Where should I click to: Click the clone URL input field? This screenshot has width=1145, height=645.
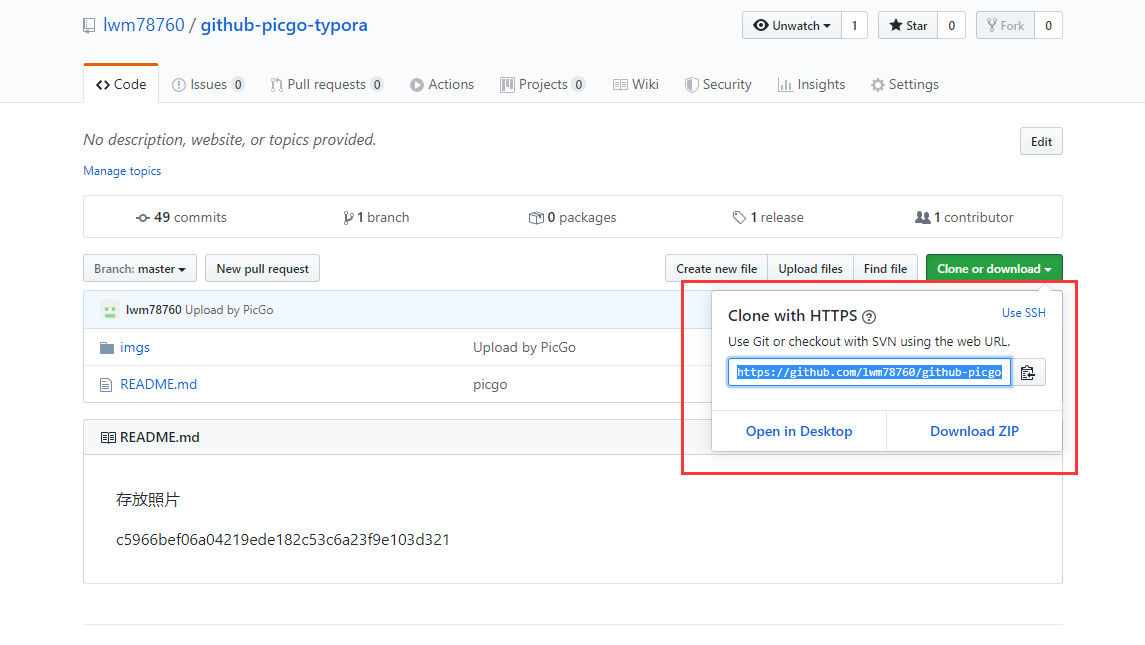point(869,373)
